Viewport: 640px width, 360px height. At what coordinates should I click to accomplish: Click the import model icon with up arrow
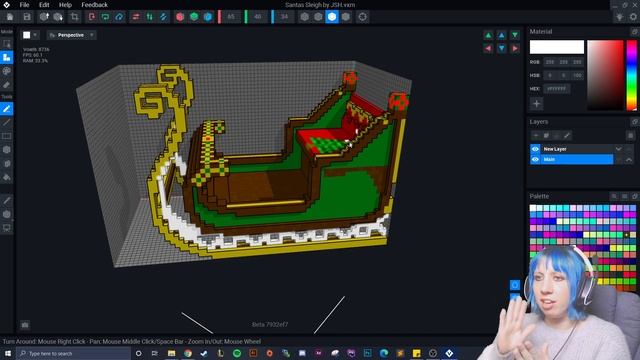[44, 17]
